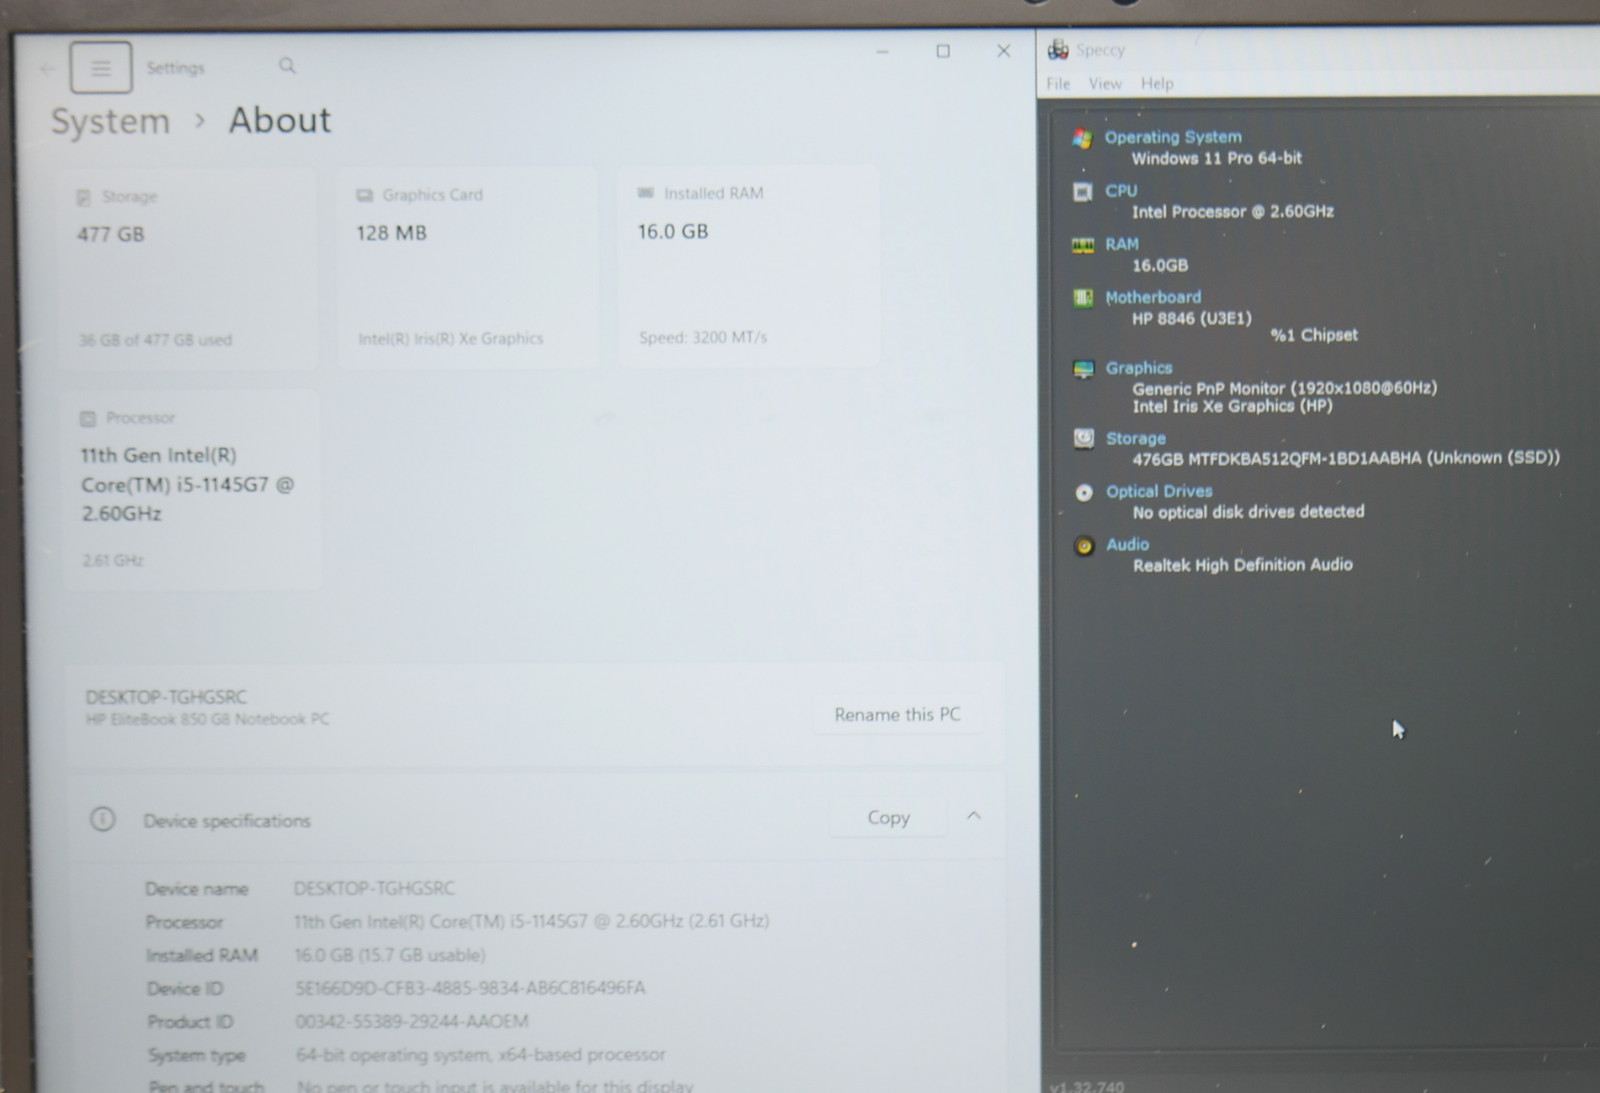
Task: Open the CPU section link in Speccy
Action: [x=1121, y=190]
